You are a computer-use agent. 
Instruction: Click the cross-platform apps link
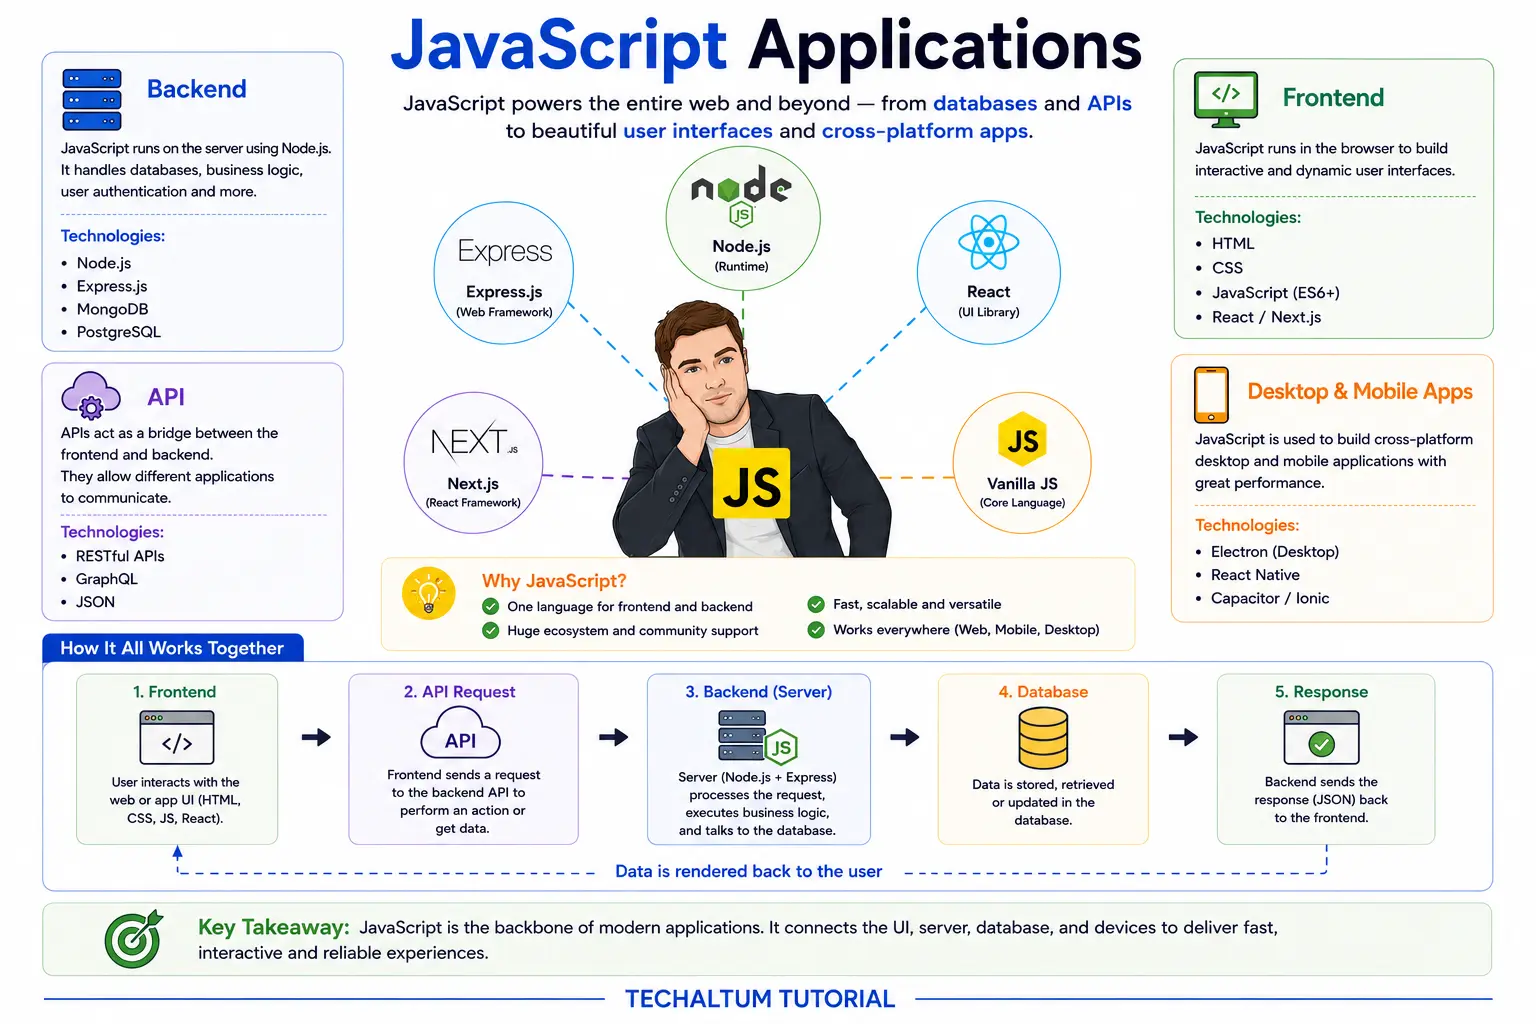(x=925, y=131)
